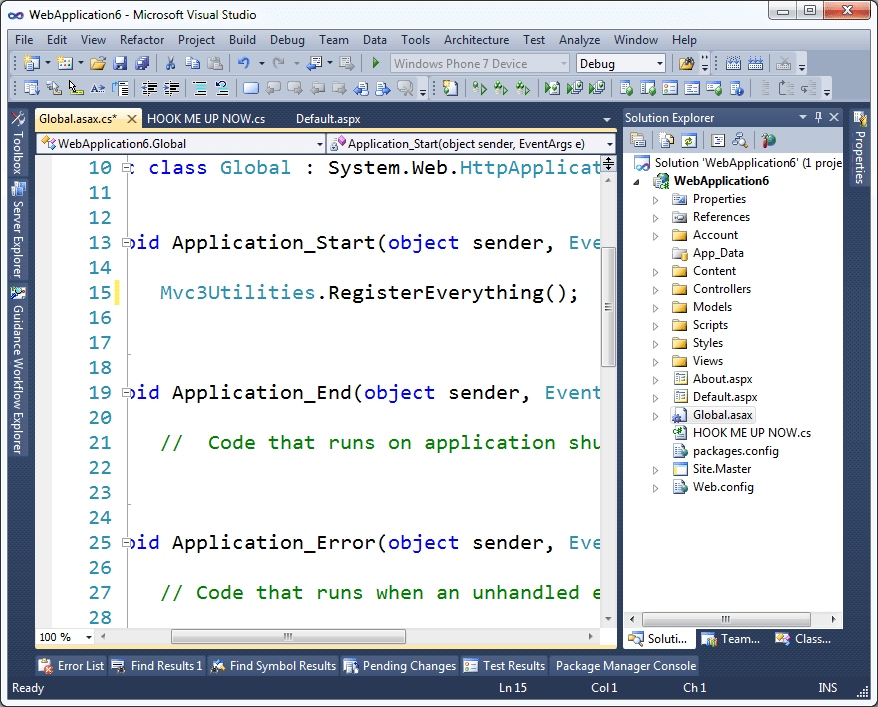Increase line indent from the text editor toolbar
878x707 pixels.
pyautogui.click(x=172, y=88)
